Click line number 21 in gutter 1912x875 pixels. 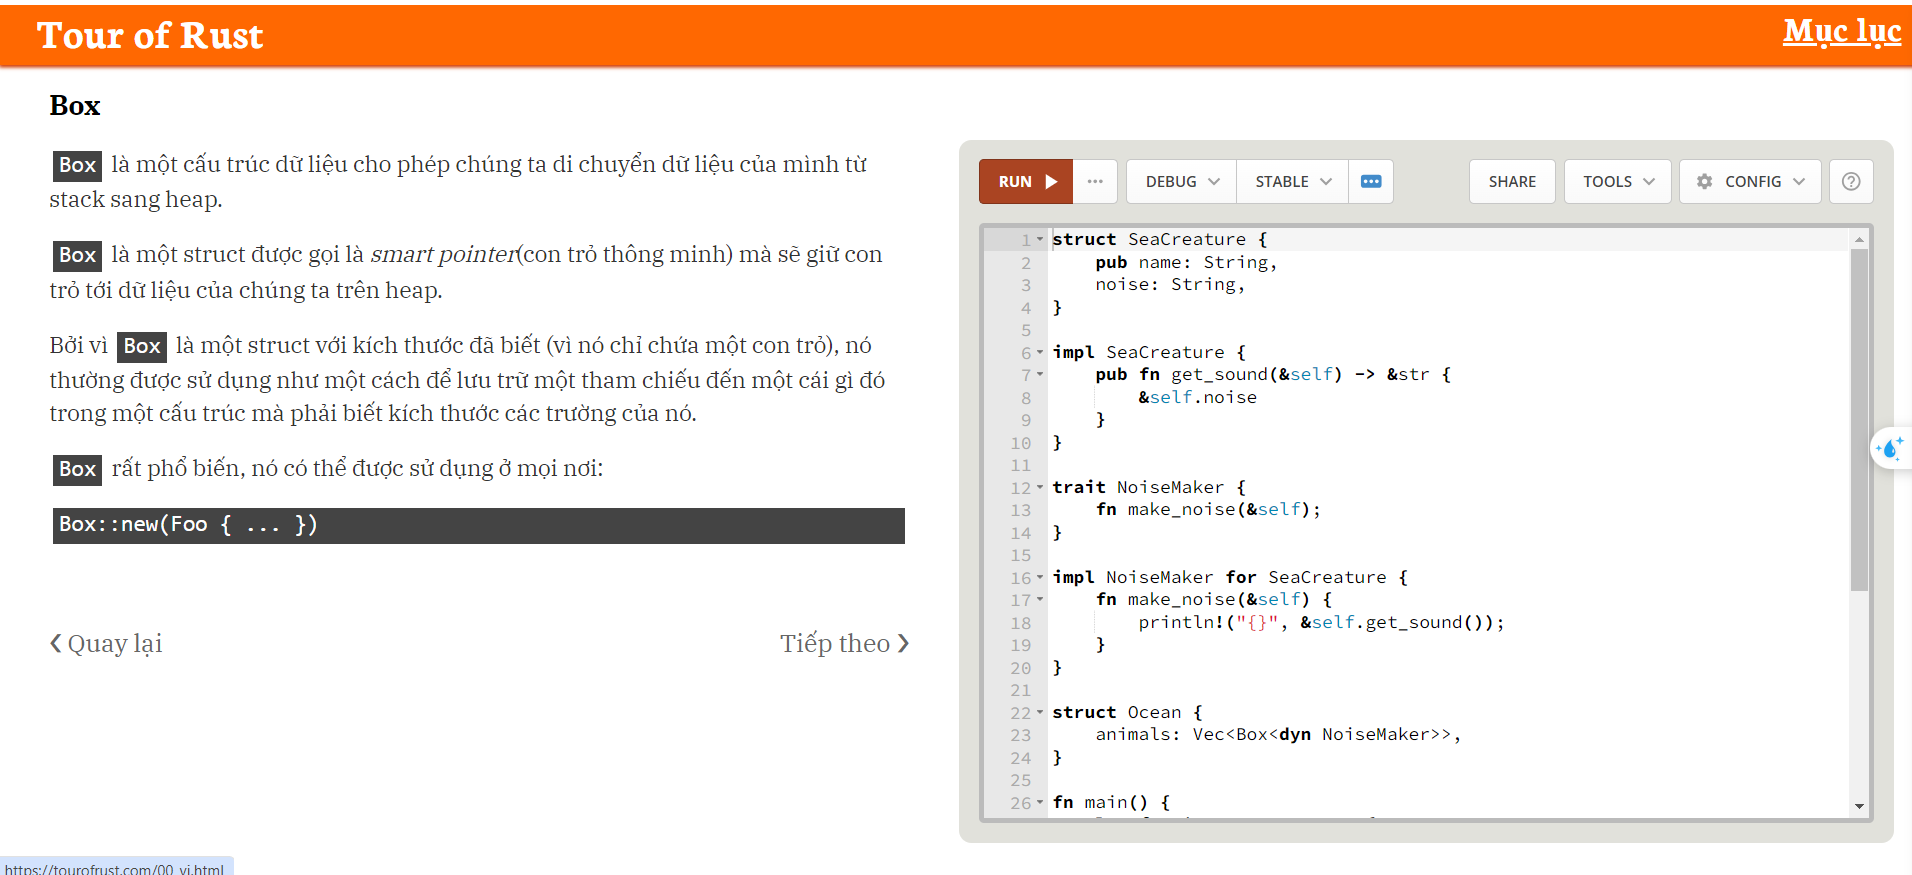click(x=1020, y=690)
